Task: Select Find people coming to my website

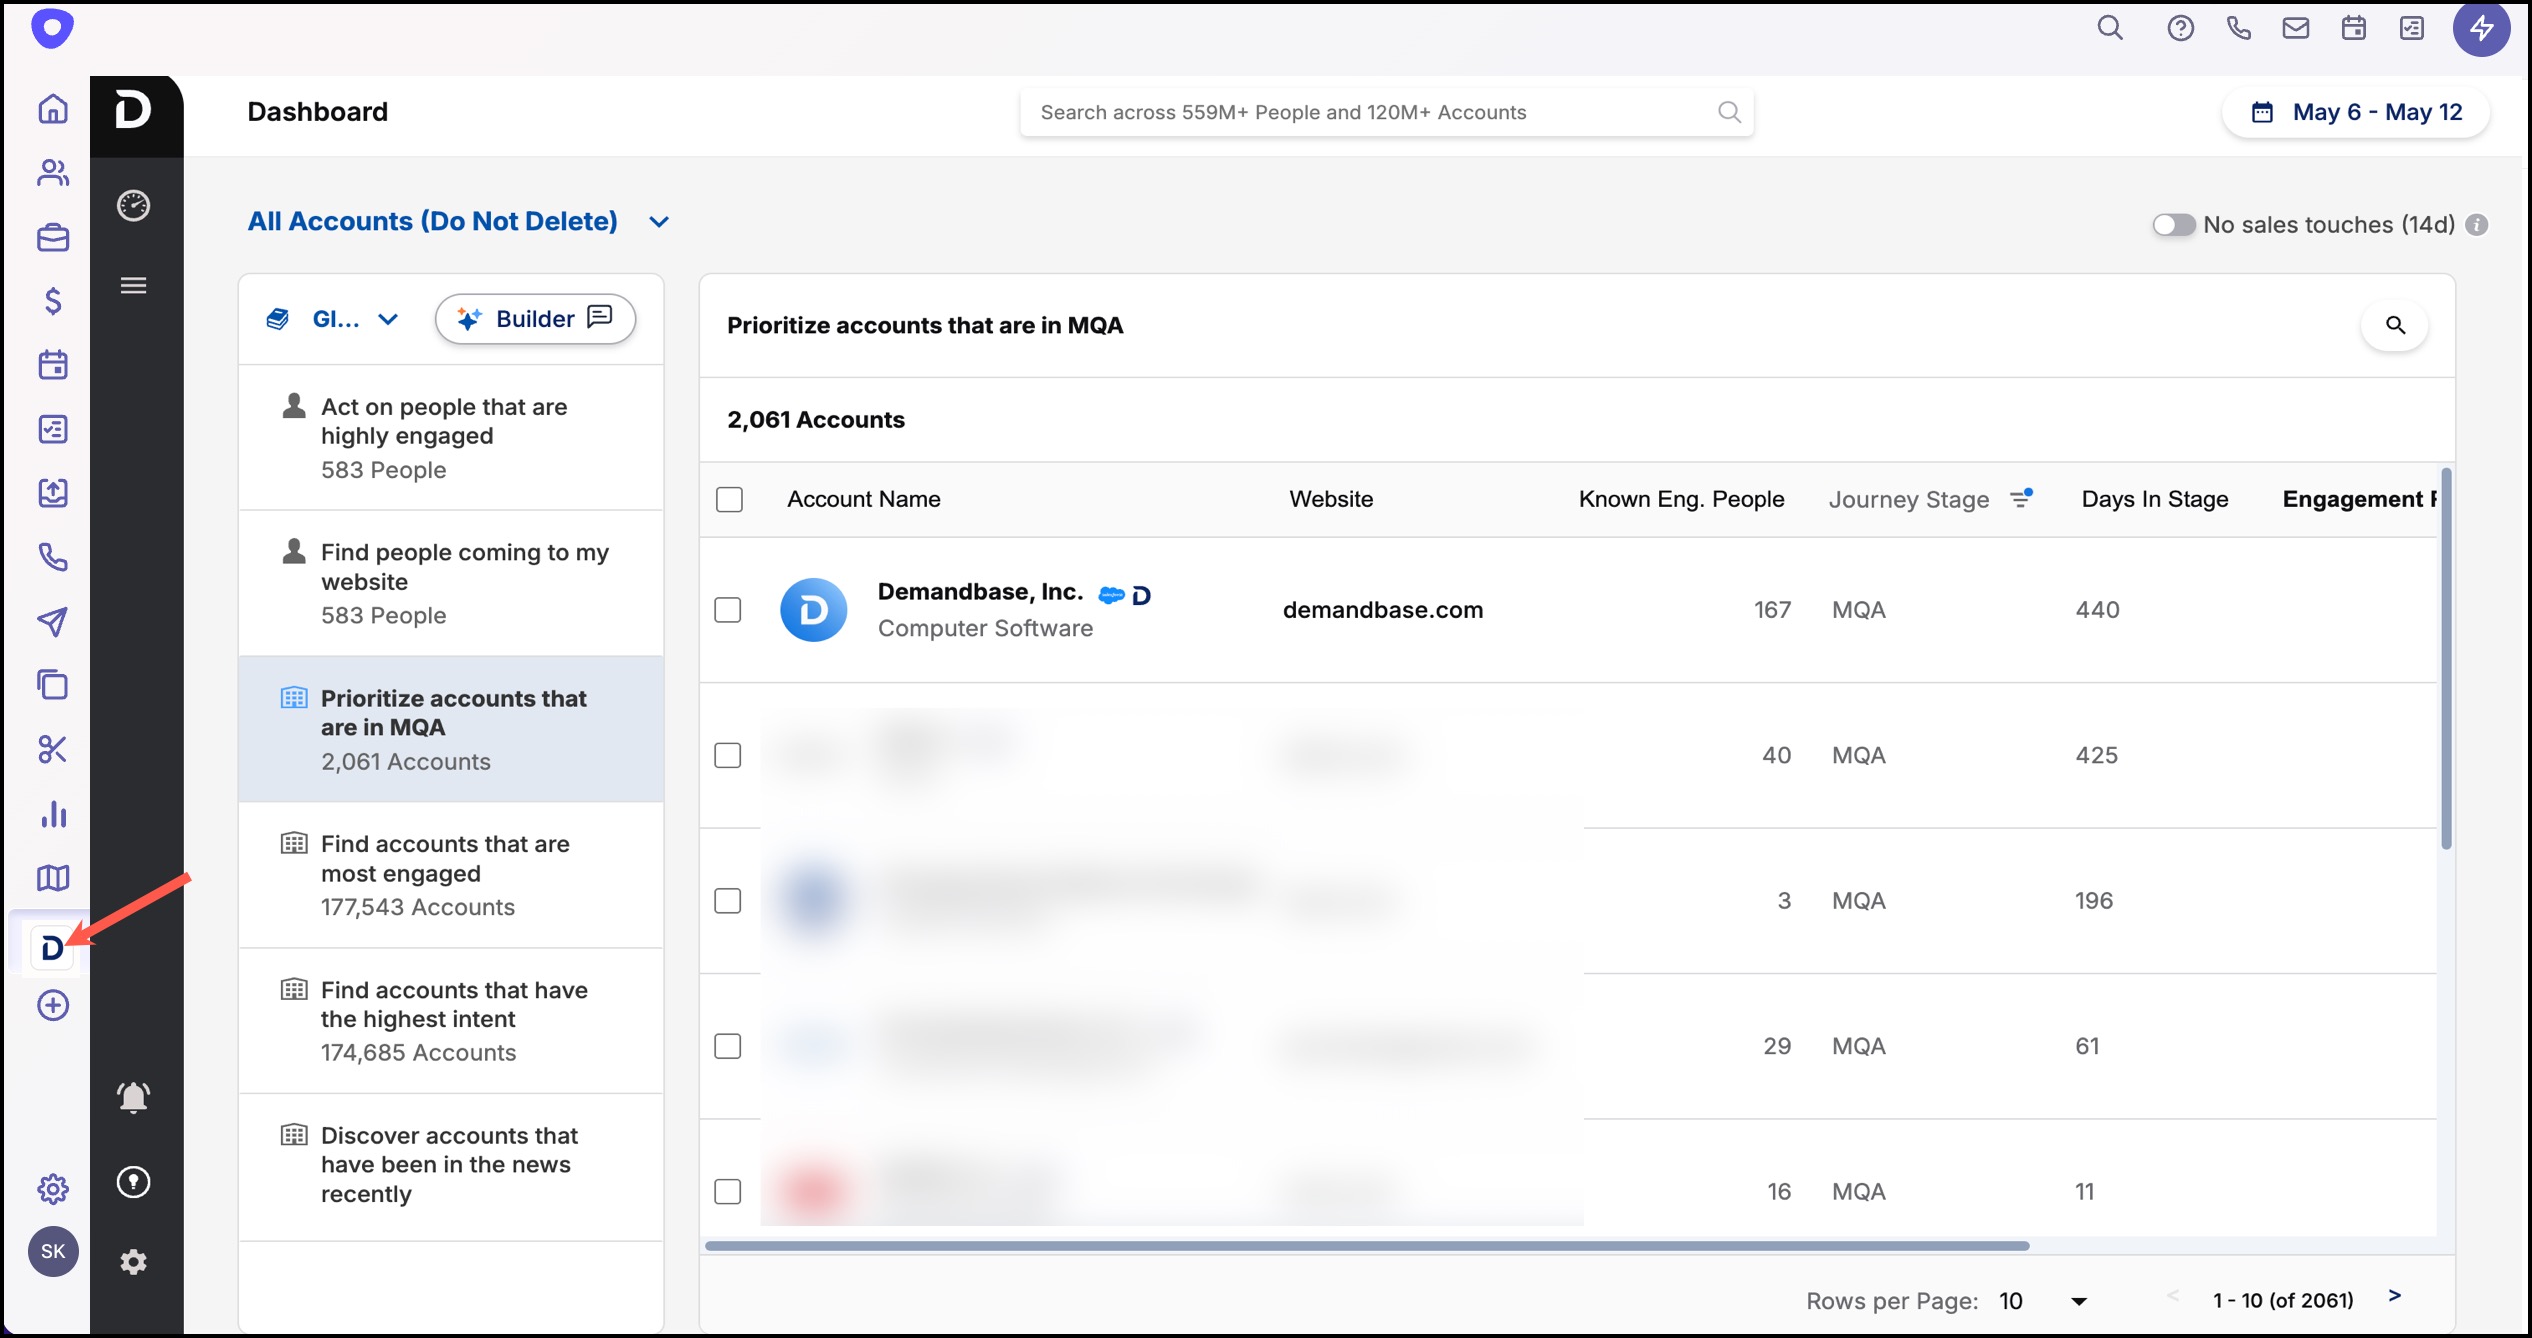Action: [x=451, y=583]
